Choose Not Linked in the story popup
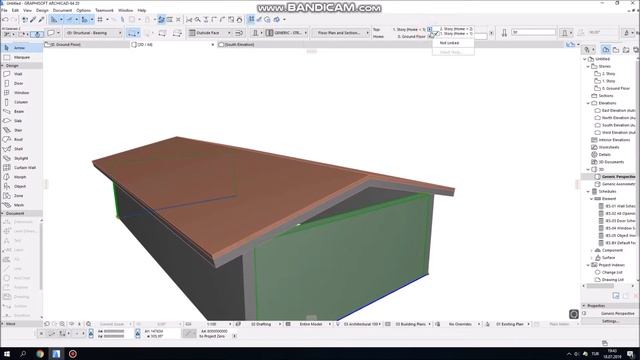 pyautogui.click(x=449, y=43)
